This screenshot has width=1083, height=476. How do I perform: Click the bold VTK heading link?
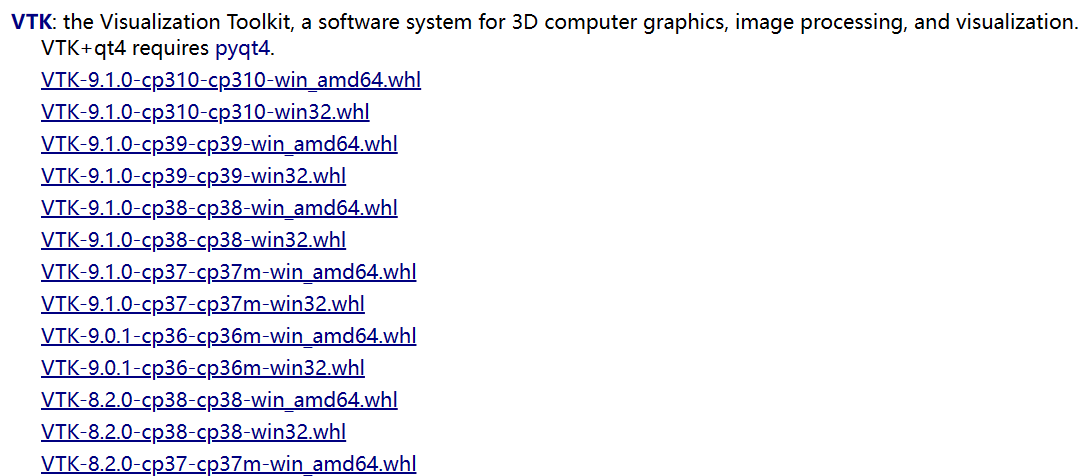[x=32, y=22]
